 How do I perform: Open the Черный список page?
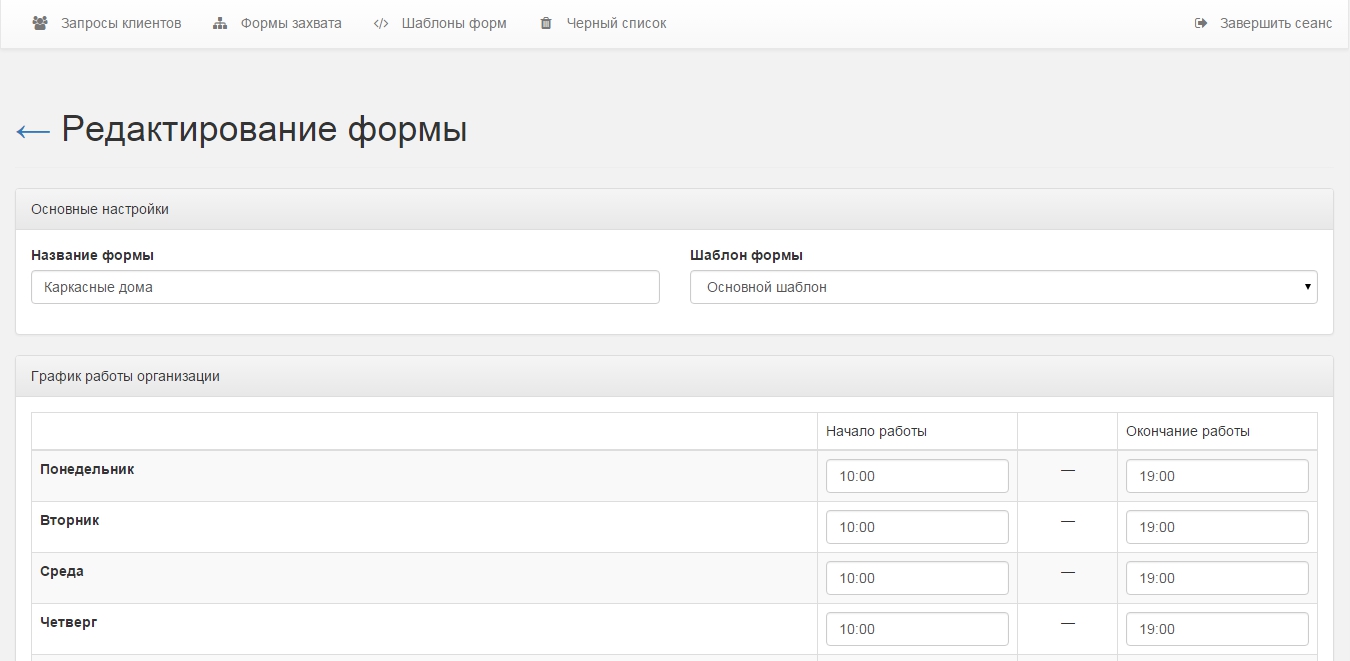tap(616, 23)
